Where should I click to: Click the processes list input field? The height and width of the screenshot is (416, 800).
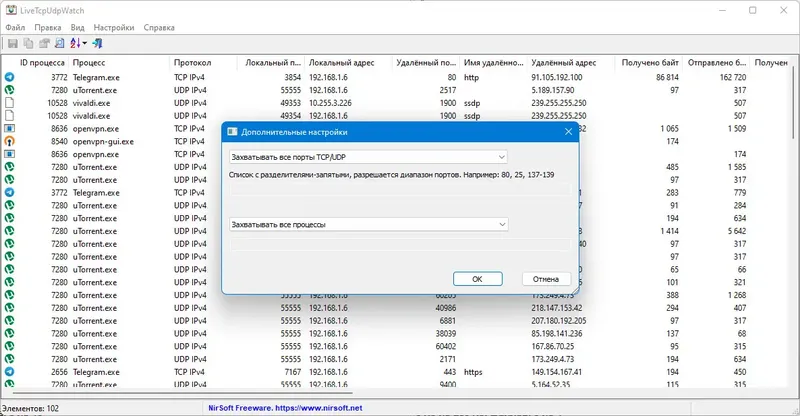point(400,246)
